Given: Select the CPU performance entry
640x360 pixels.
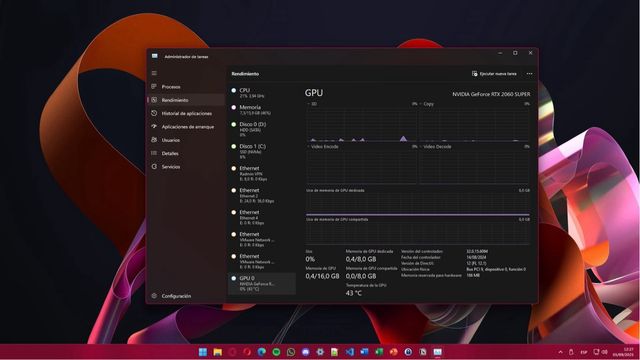Looking at the screenshot, I should pyautogui.click(x=262, y=93).
